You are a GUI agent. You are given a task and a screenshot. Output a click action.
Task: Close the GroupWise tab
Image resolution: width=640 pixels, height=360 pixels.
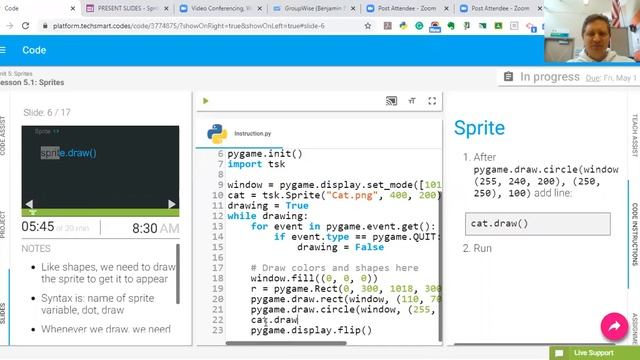coord(353,8)
